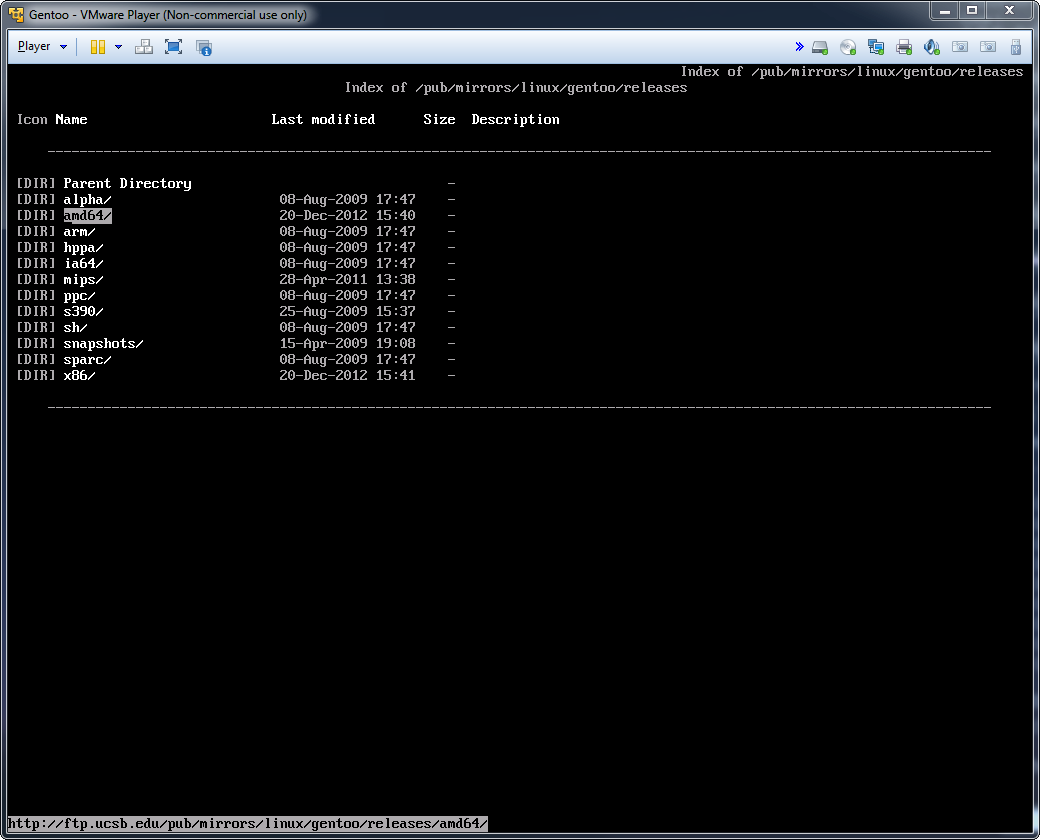
Task: Click the status line URL at the bottom
Action: click(x=248, y=823)
